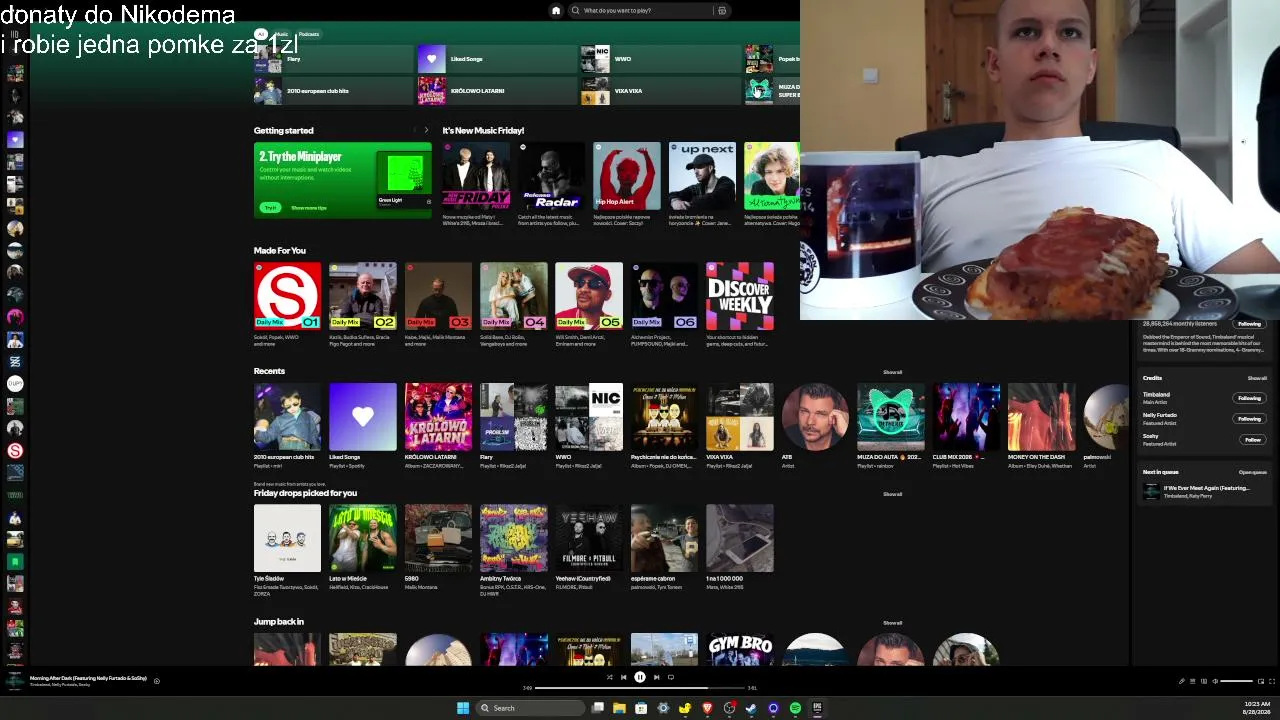Go to Spotify Home via house icon
The height and width of the screenshot is (720, 1280).
[556, 10]
